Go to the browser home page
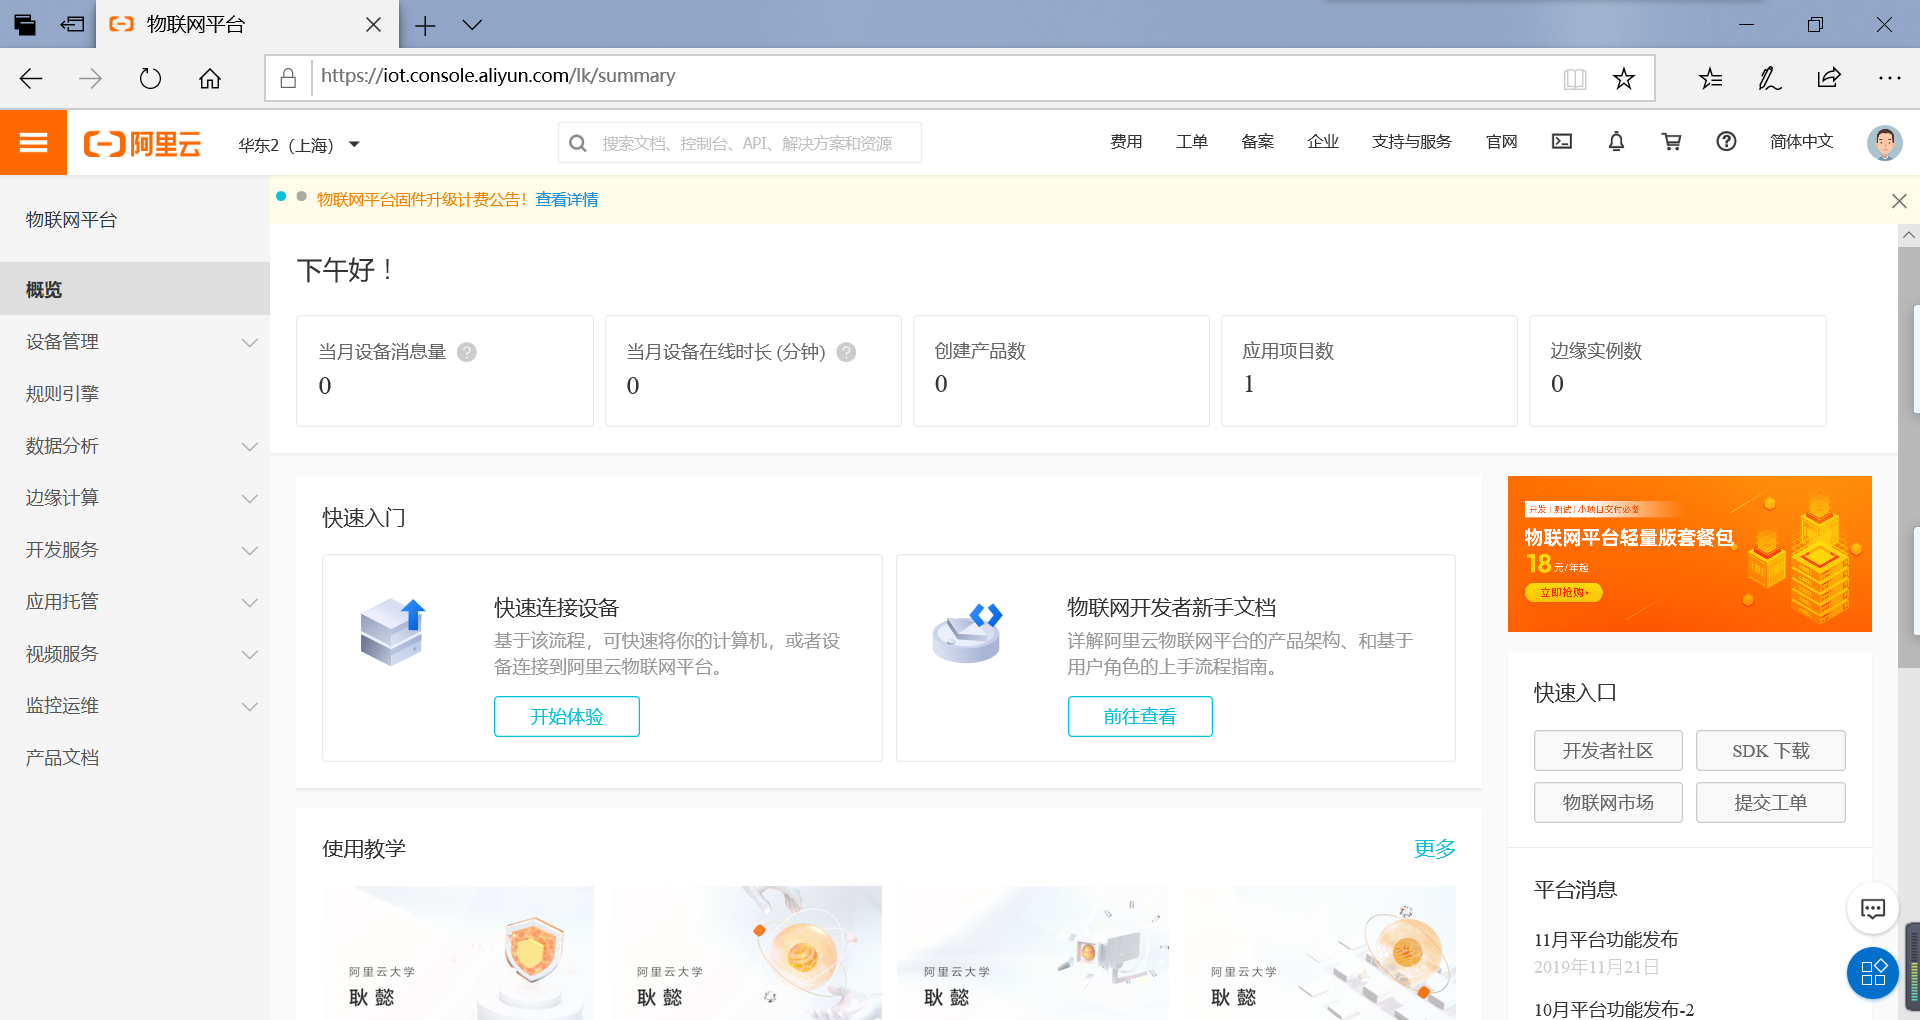 210,78
